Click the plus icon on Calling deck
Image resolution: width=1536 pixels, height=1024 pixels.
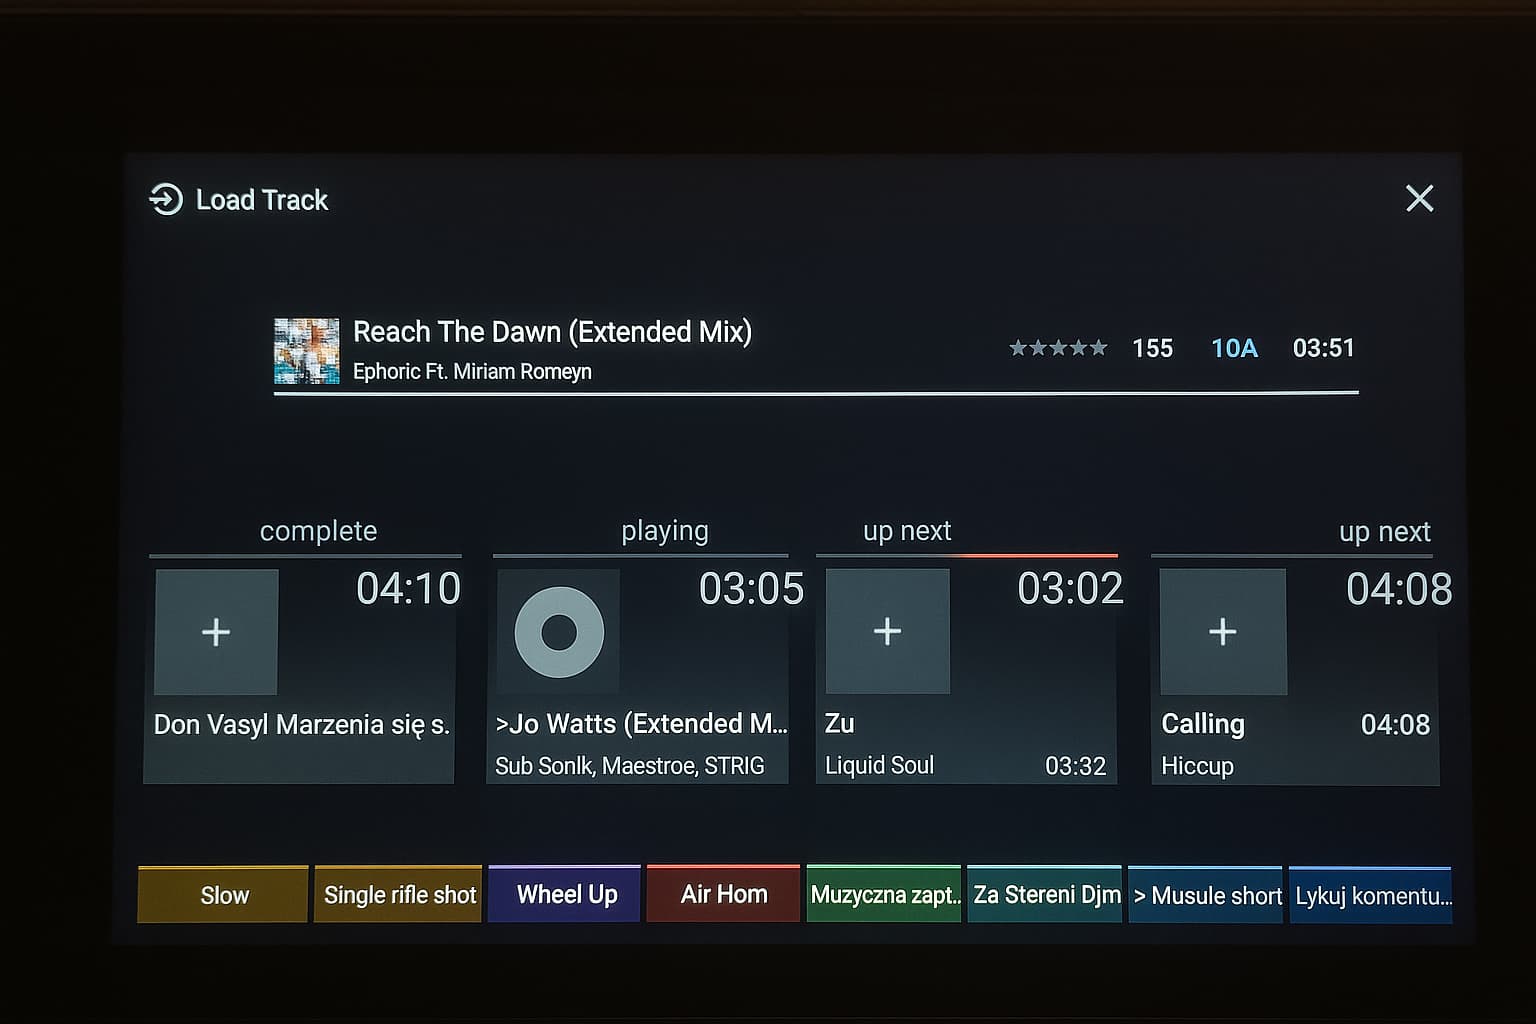click(x=1222, y=631)
